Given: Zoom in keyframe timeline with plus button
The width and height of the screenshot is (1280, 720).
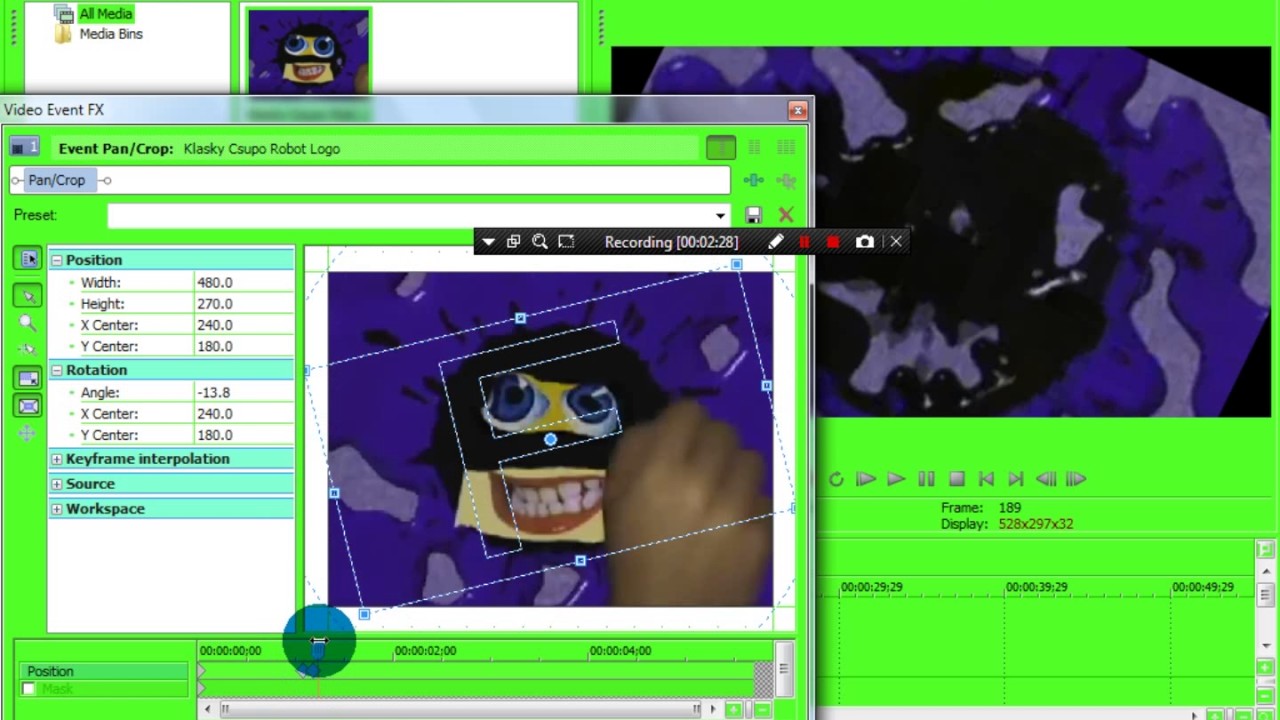Looking at the screenshot, I should [x=734, y=709].
